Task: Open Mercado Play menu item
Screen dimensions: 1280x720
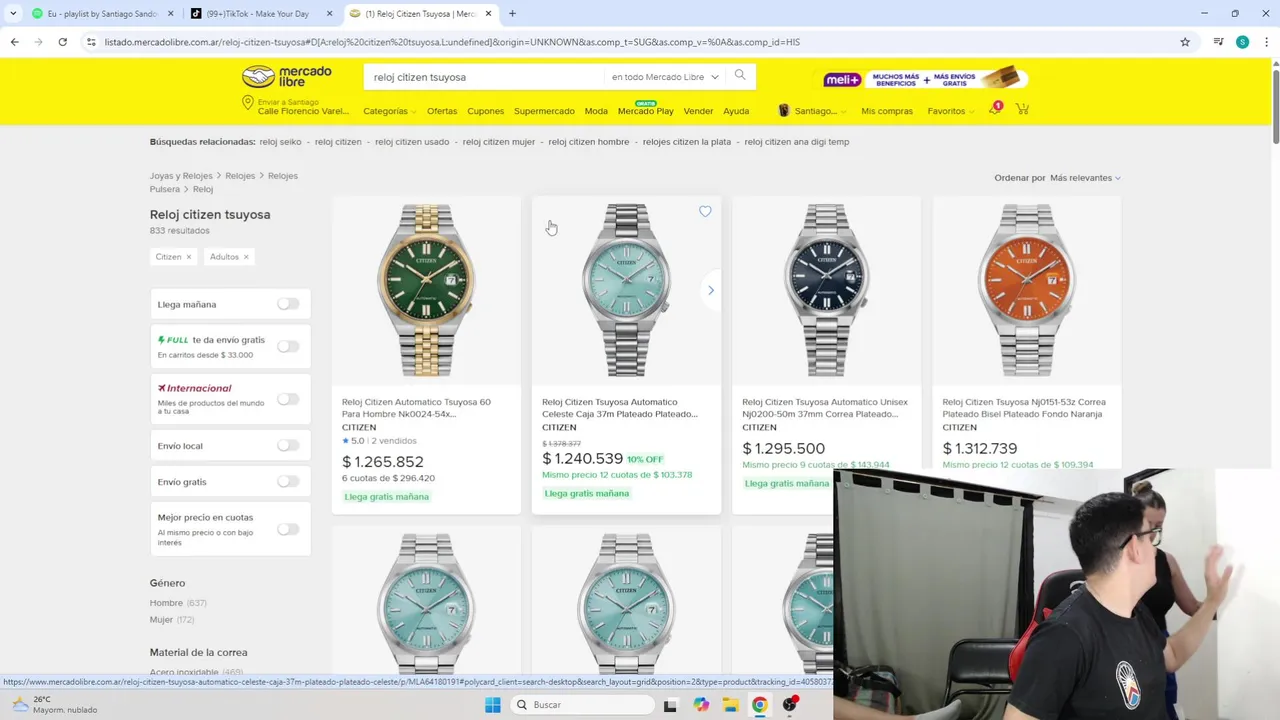Action: pyautogui.click(x=646, y=111)
